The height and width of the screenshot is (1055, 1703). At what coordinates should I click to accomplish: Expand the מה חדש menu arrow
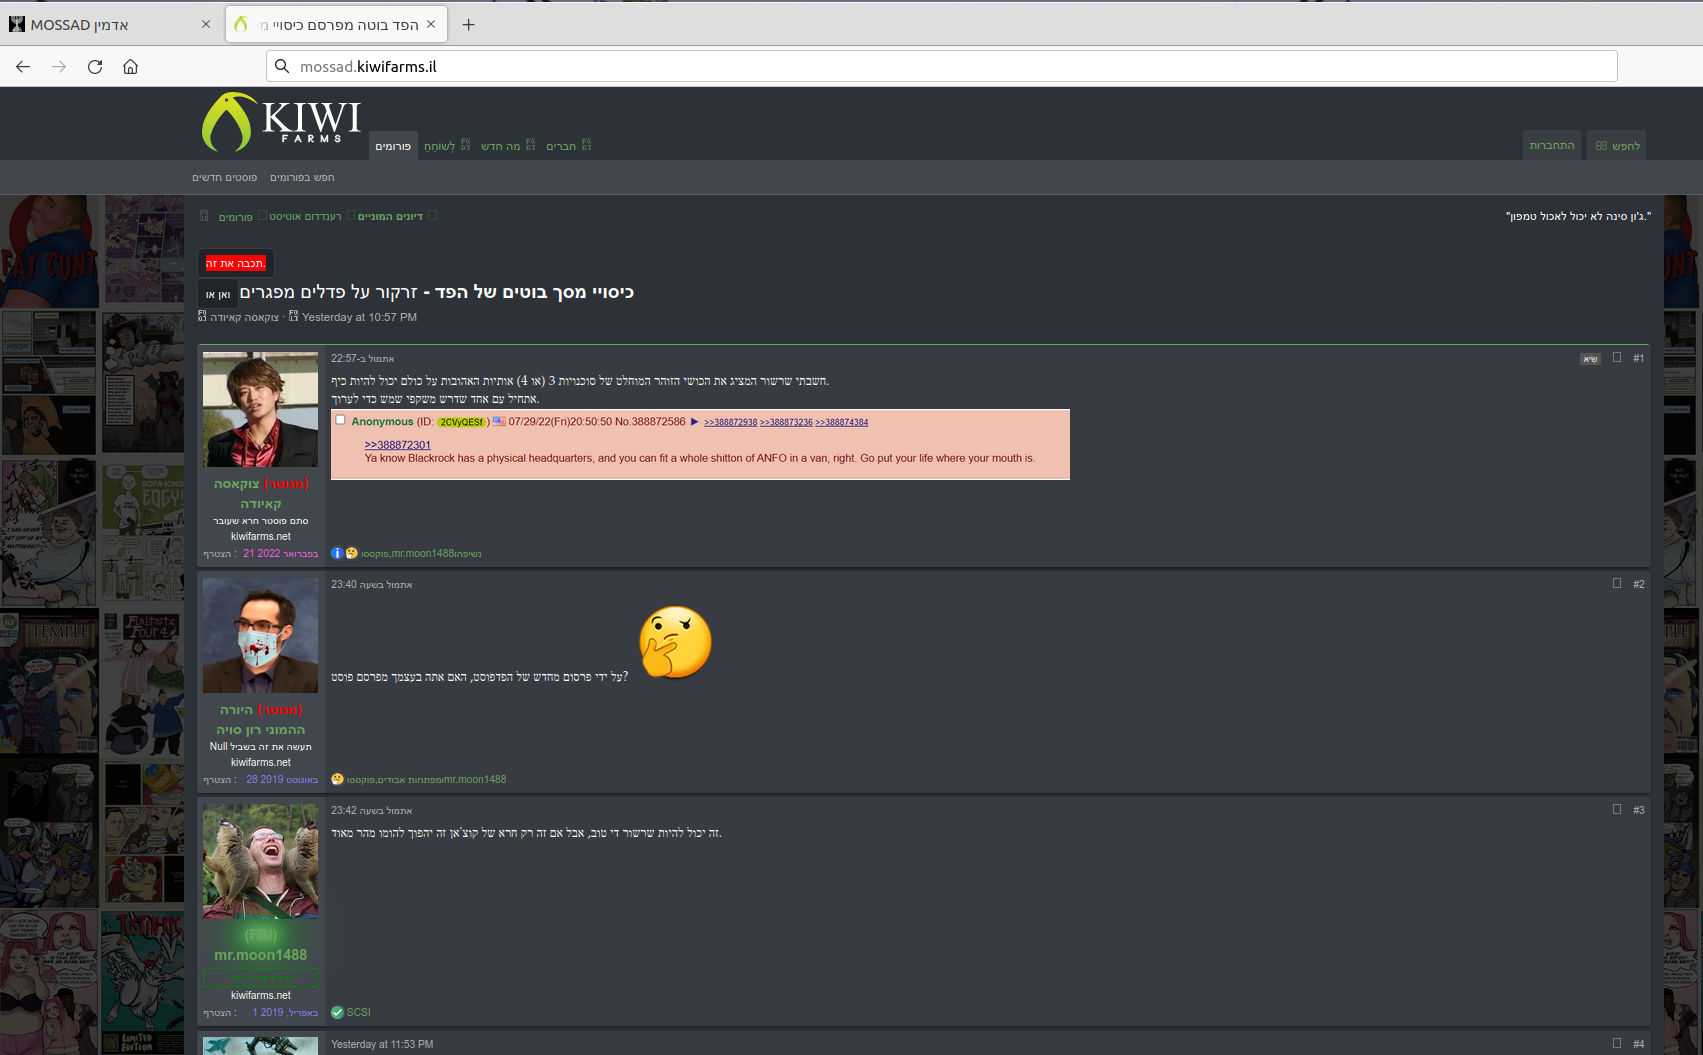pos(530,145)
